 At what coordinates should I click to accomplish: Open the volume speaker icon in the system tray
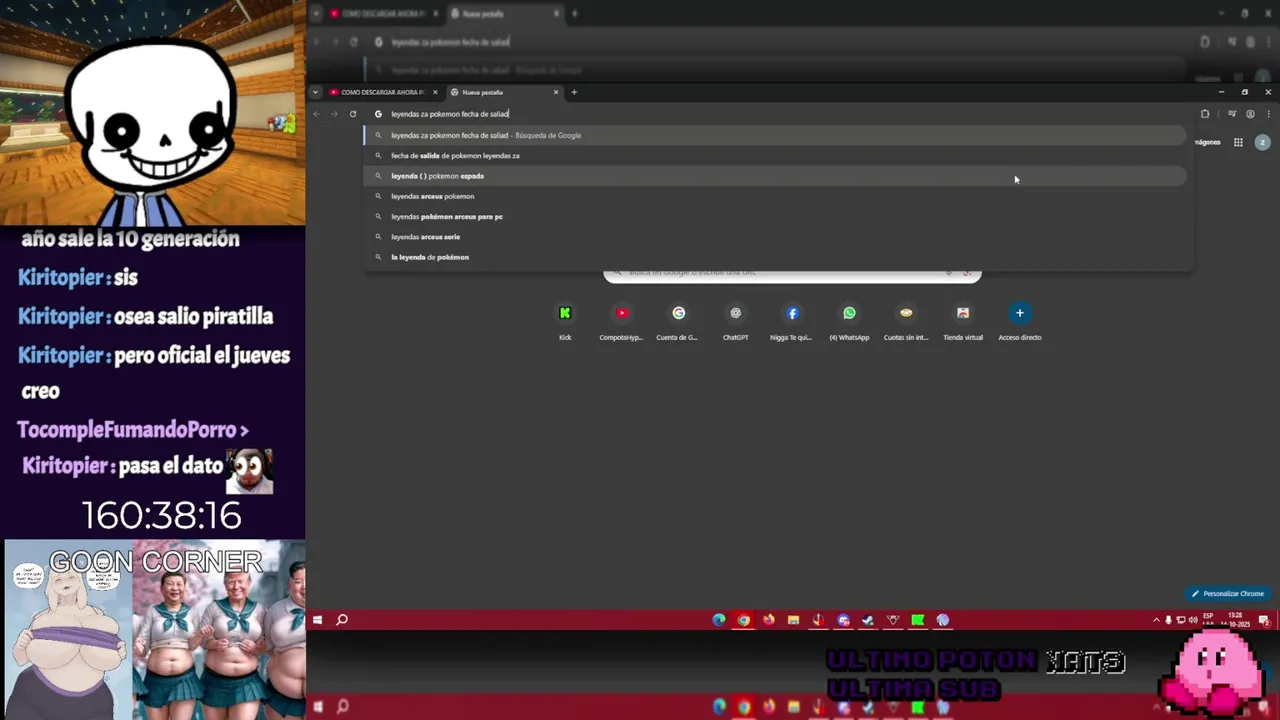point(1193,620)
